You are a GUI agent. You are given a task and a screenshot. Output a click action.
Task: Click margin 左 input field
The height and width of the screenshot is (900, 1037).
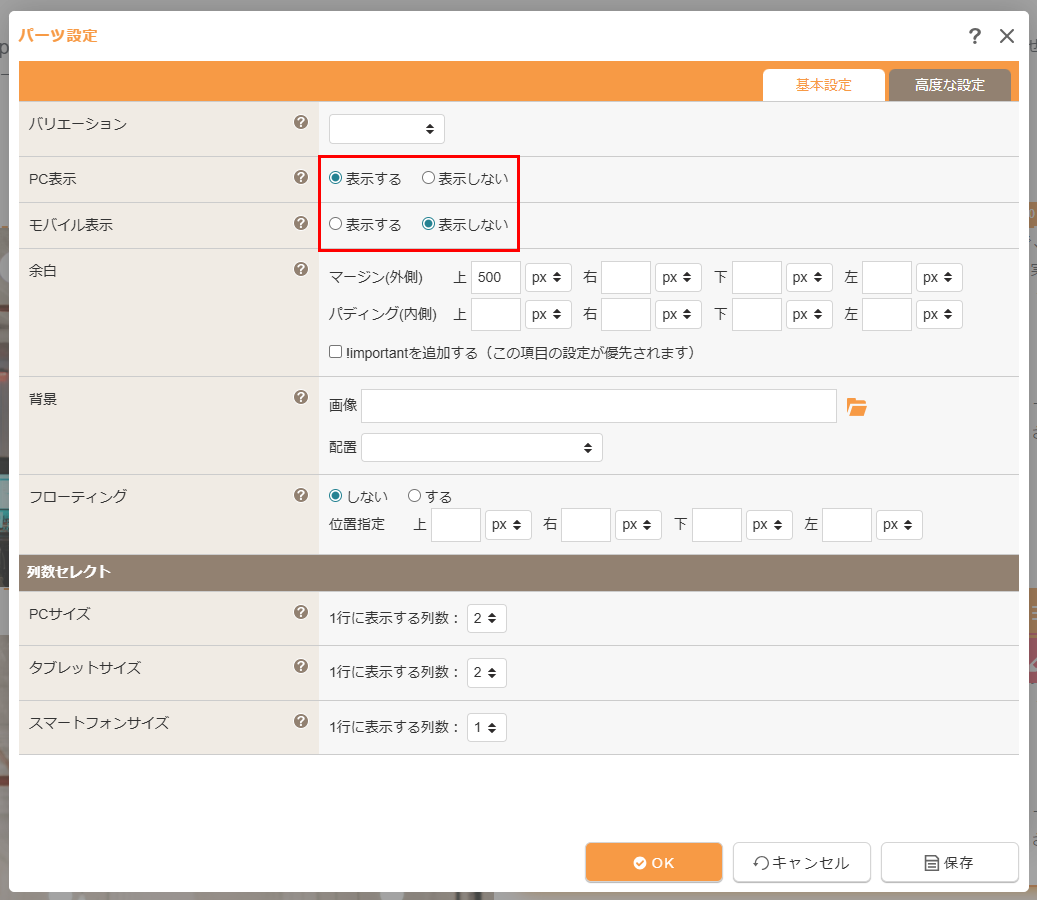[x=888, y=277]
